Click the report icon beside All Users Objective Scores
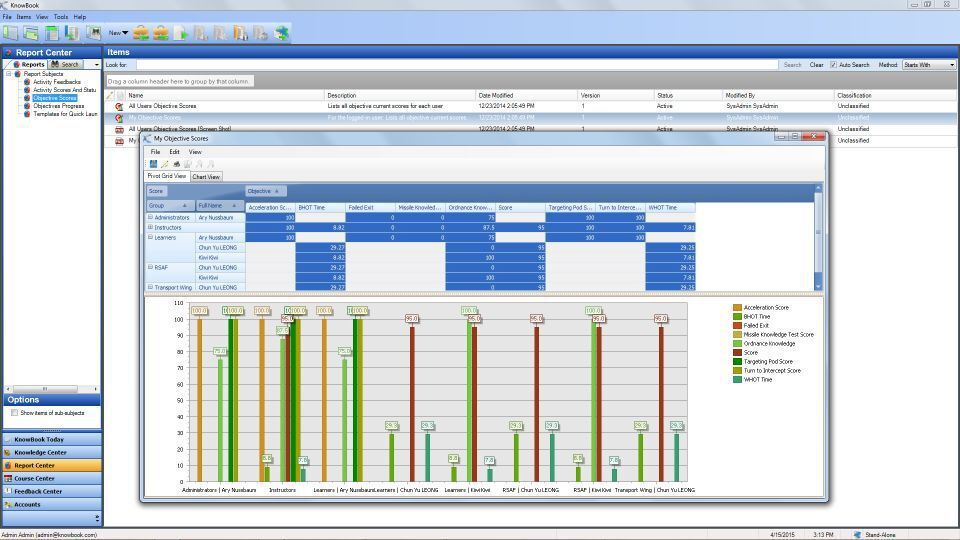Image resolution: width=960 pixels, height=540 pixels. pos(120,106)
